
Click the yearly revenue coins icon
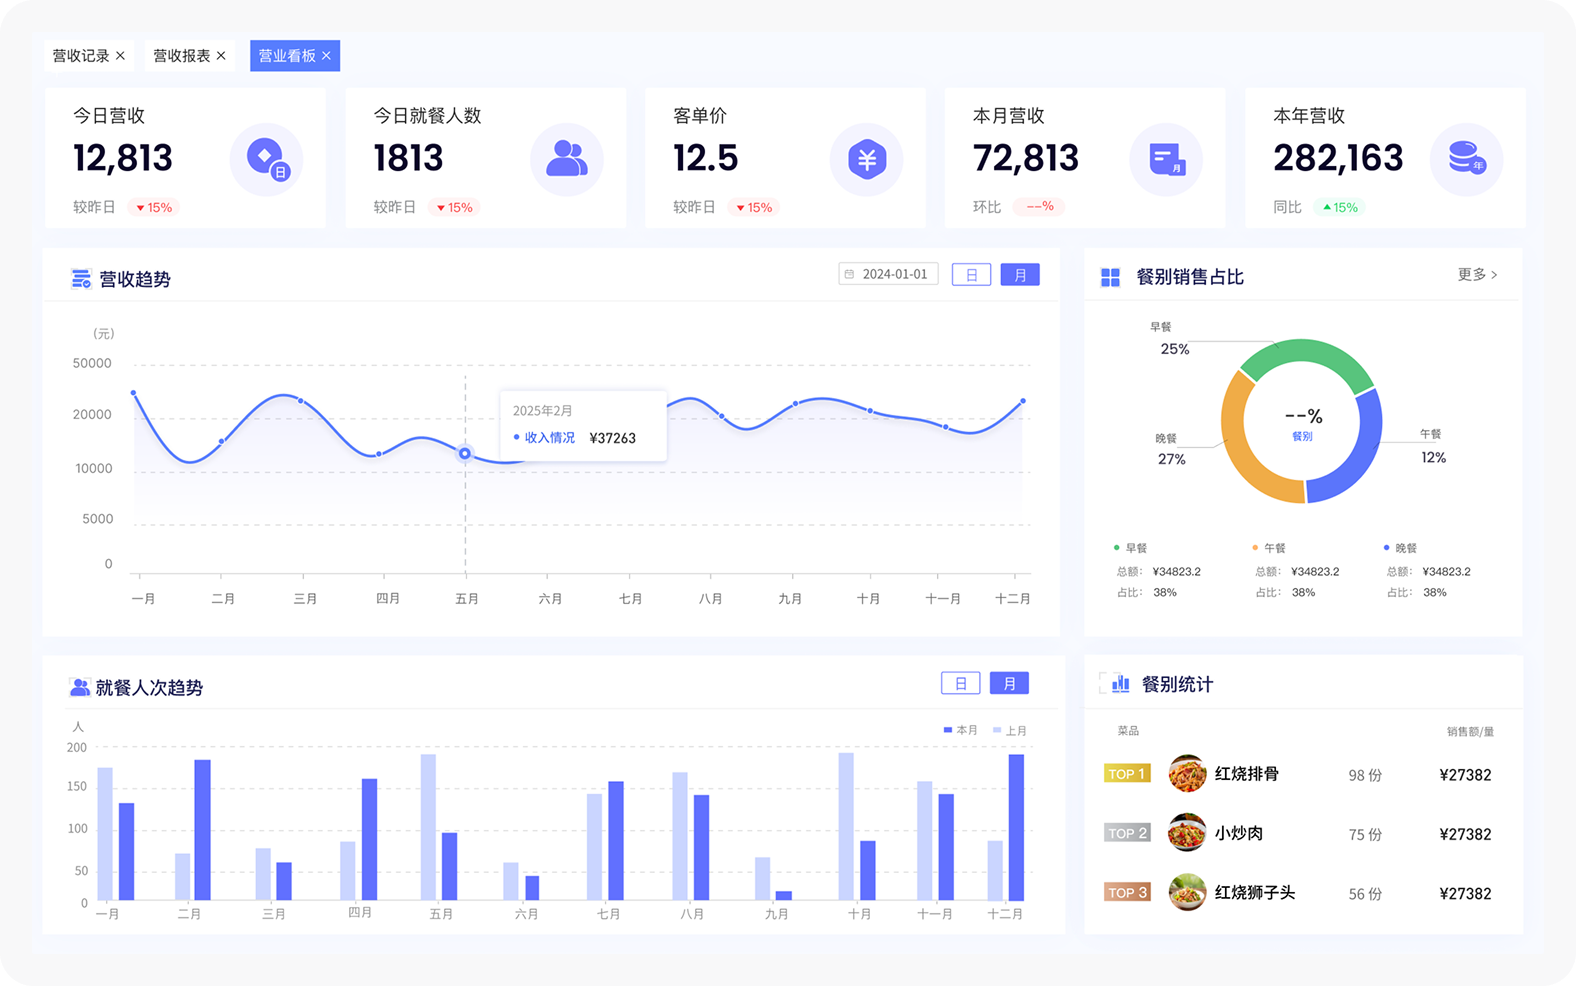click(x=1467, y=159)
